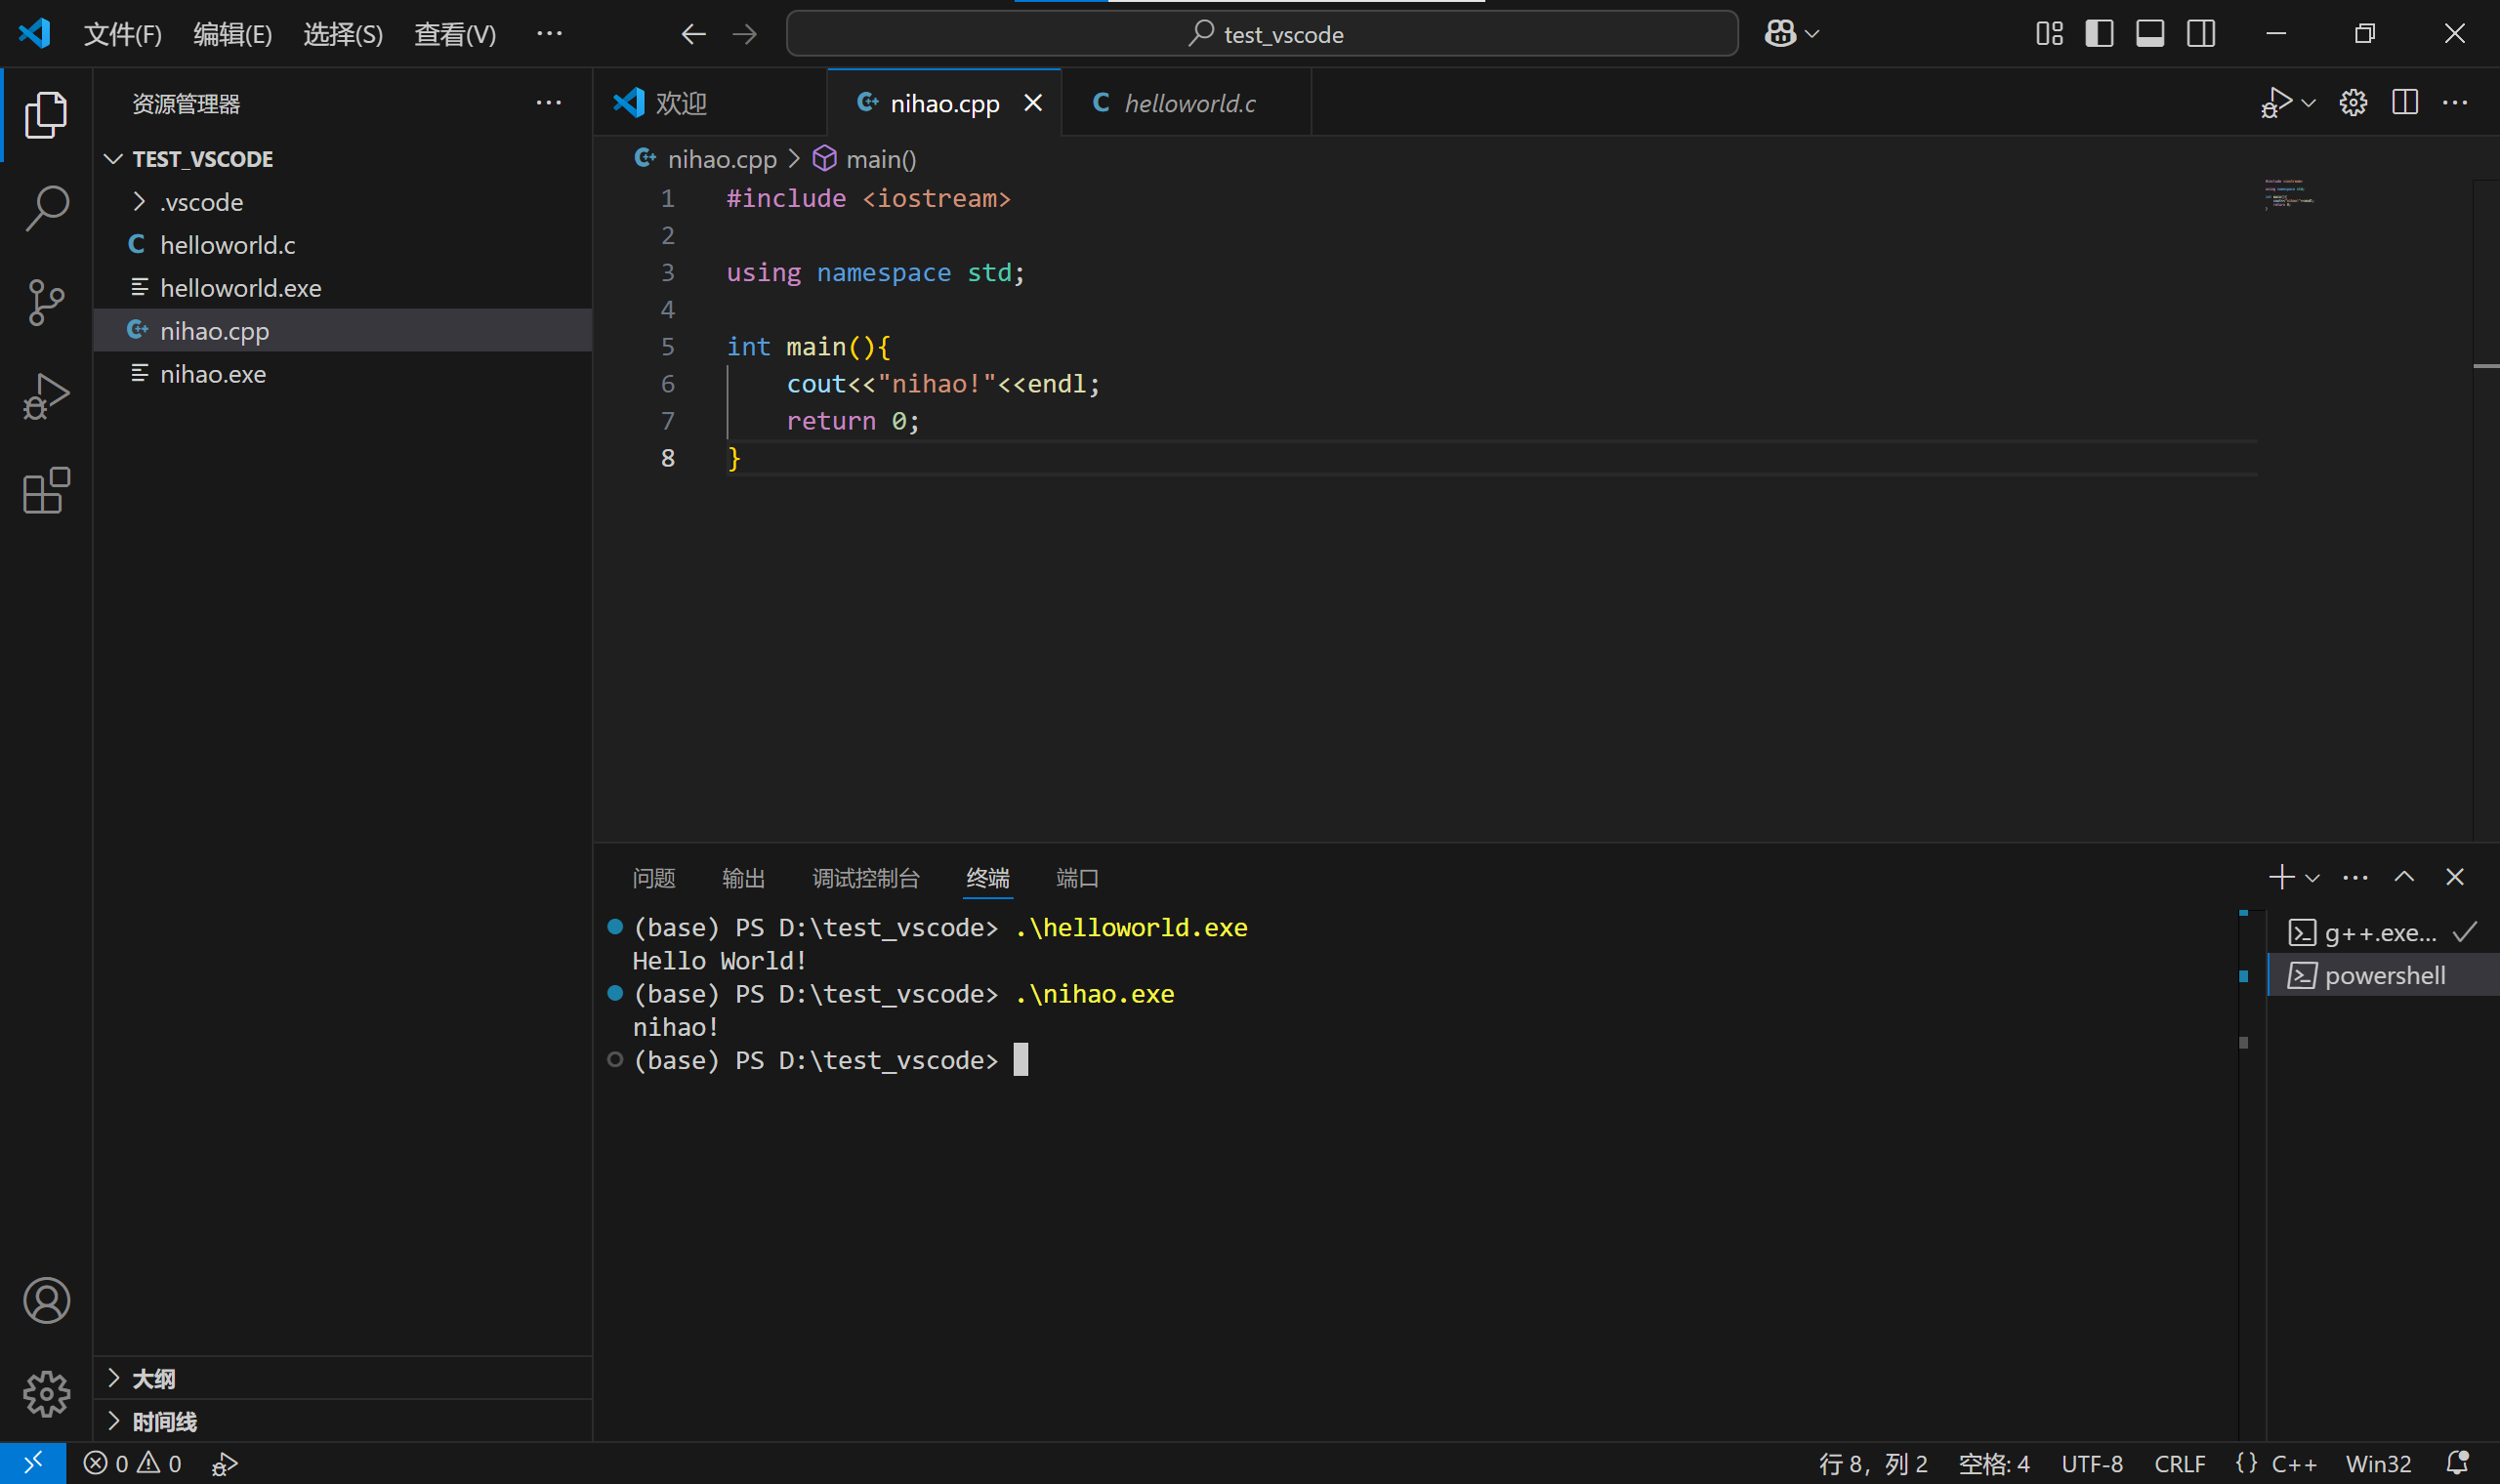
Task: Toggle the Panel visibility
Action: (2151, 33)
